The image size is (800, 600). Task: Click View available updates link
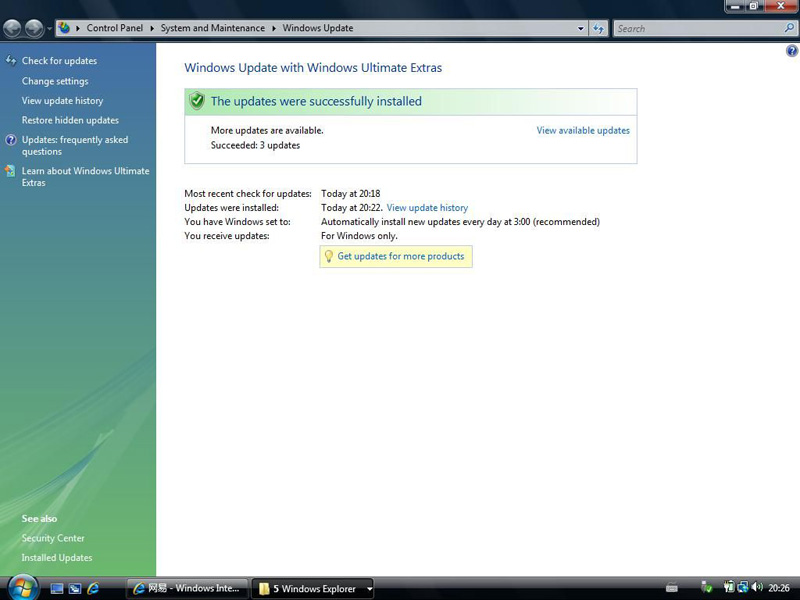(x=583, y=130)
